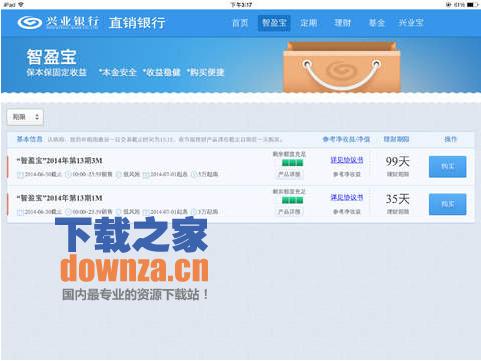
Task: Click the deadline calendar icon in 3M row
Action: click(x=20, y=174)
